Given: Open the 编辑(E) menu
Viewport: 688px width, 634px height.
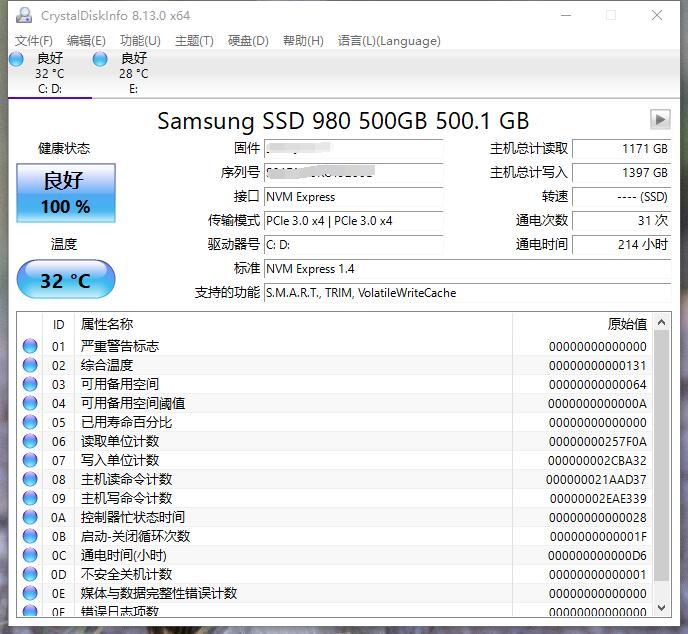Looking at the screenshot, I should [86, 41].
